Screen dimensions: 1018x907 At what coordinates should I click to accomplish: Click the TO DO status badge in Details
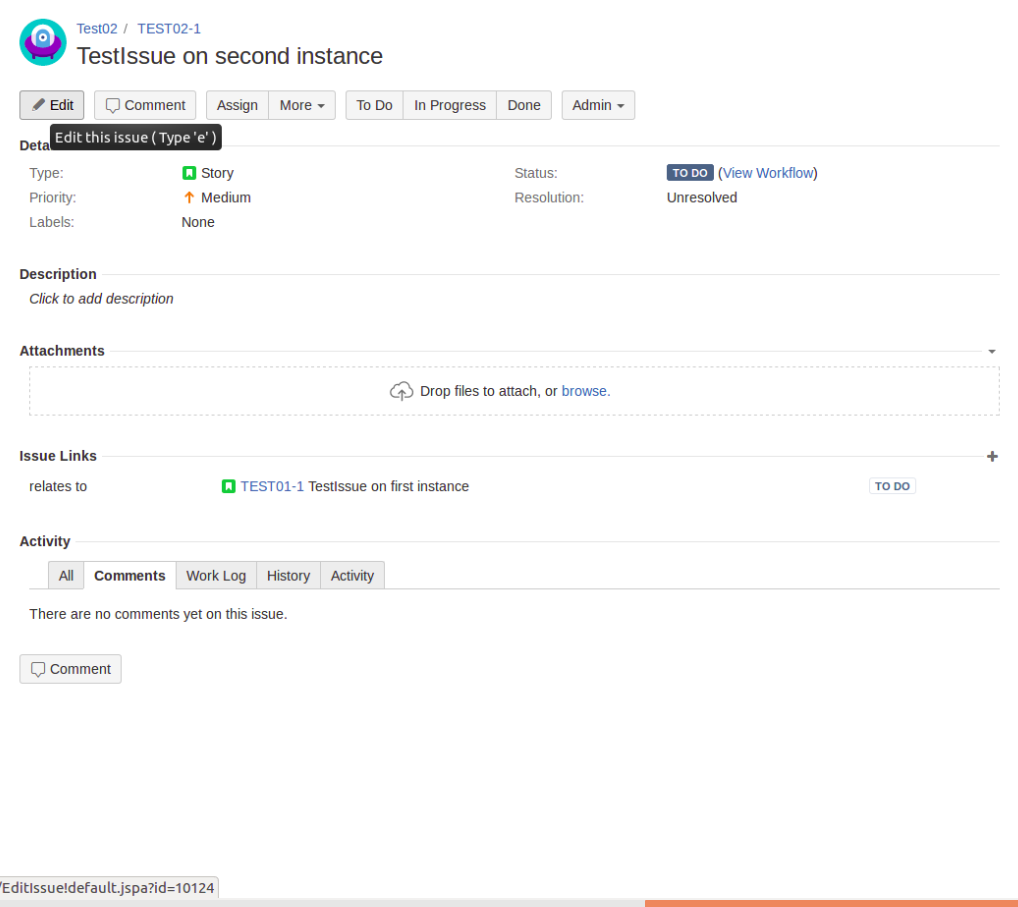pyautogui.click(x=689, y=173)
